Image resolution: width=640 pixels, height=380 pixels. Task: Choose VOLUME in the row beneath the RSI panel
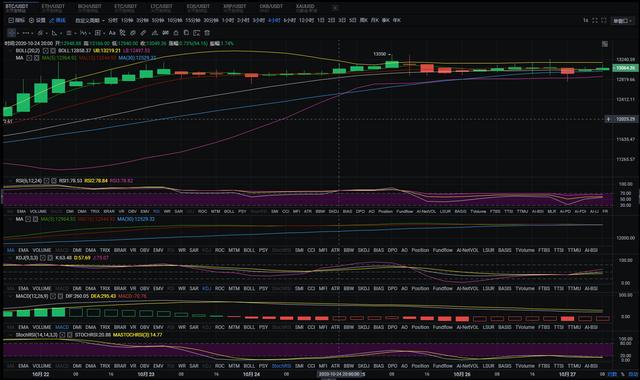pyautogui.click(x=38, y=212)
